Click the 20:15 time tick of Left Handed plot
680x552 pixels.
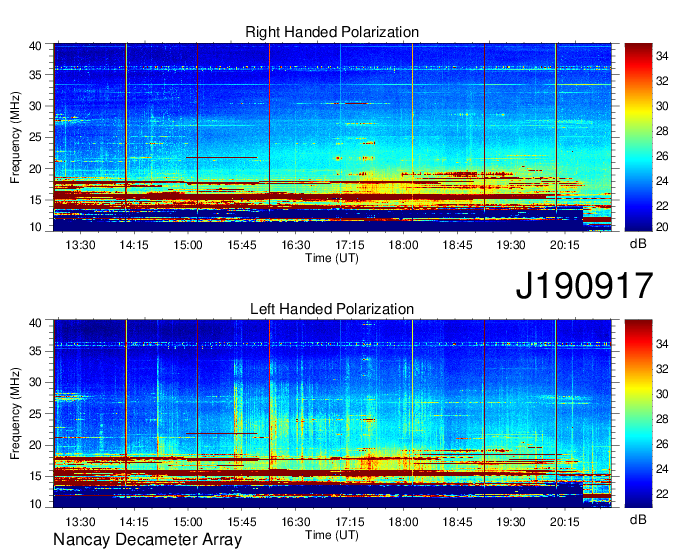[x=565, y=522]
